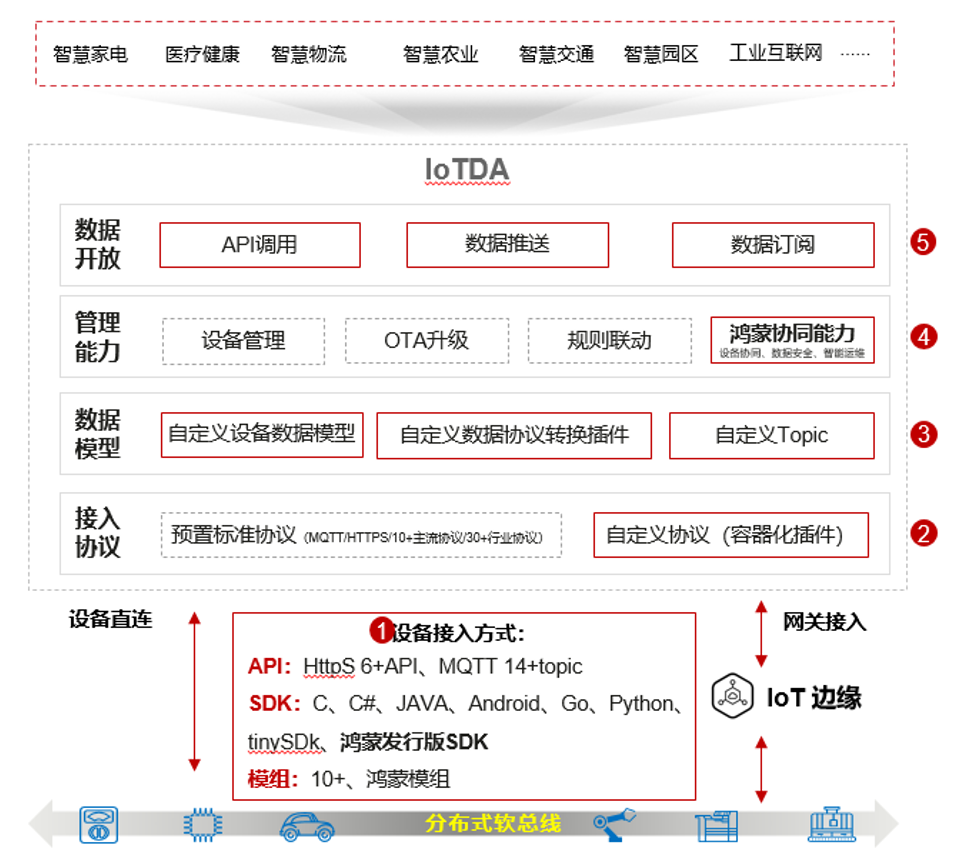Select 自定义数据协议转换插件 box
Image resolution: width=959 pixels, height=867 pixels.
coord(514,435)
